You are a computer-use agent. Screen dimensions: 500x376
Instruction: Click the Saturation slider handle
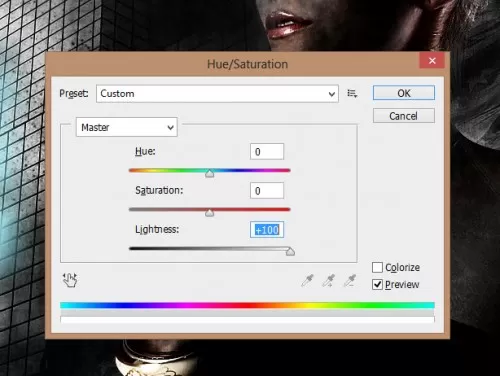point(209,212)
